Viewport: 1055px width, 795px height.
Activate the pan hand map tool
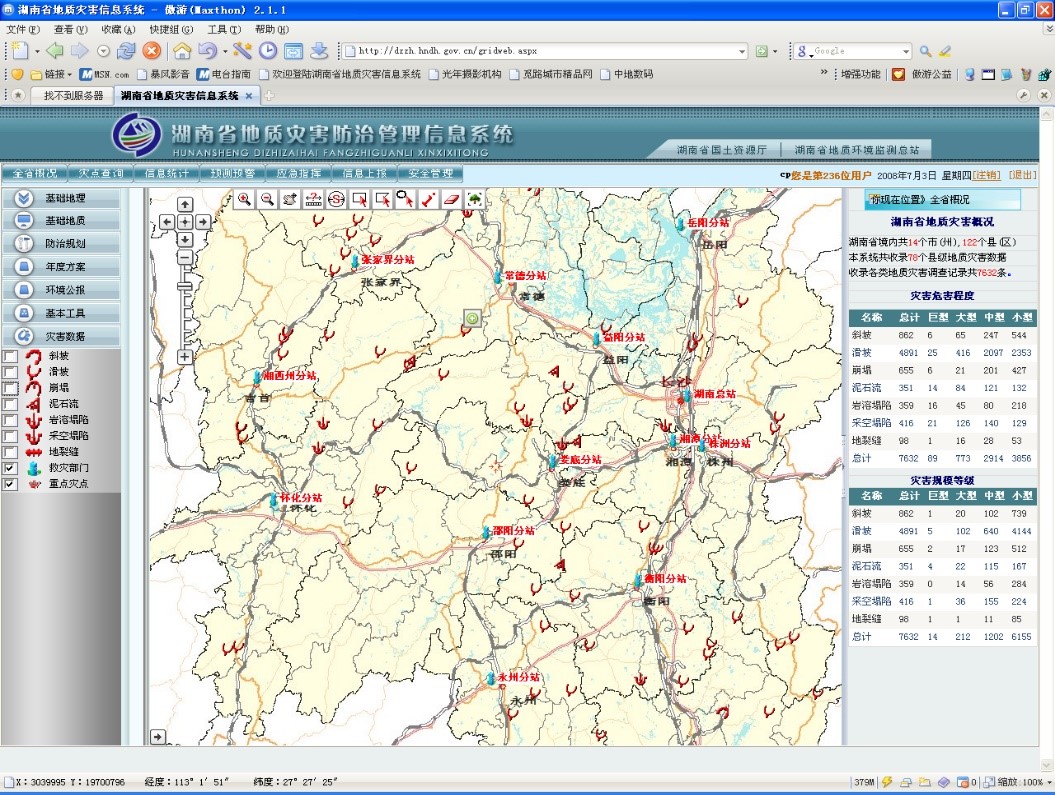pyautogui.click(x=290, y=199)
